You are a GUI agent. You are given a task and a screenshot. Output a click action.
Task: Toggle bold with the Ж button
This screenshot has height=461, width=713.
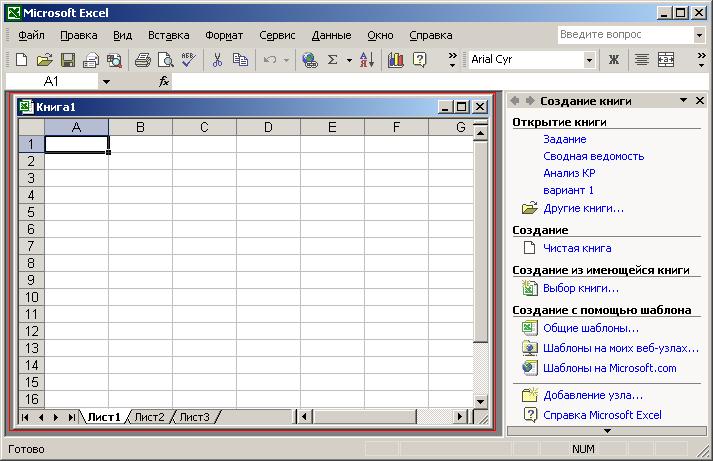tap(613, 60)
